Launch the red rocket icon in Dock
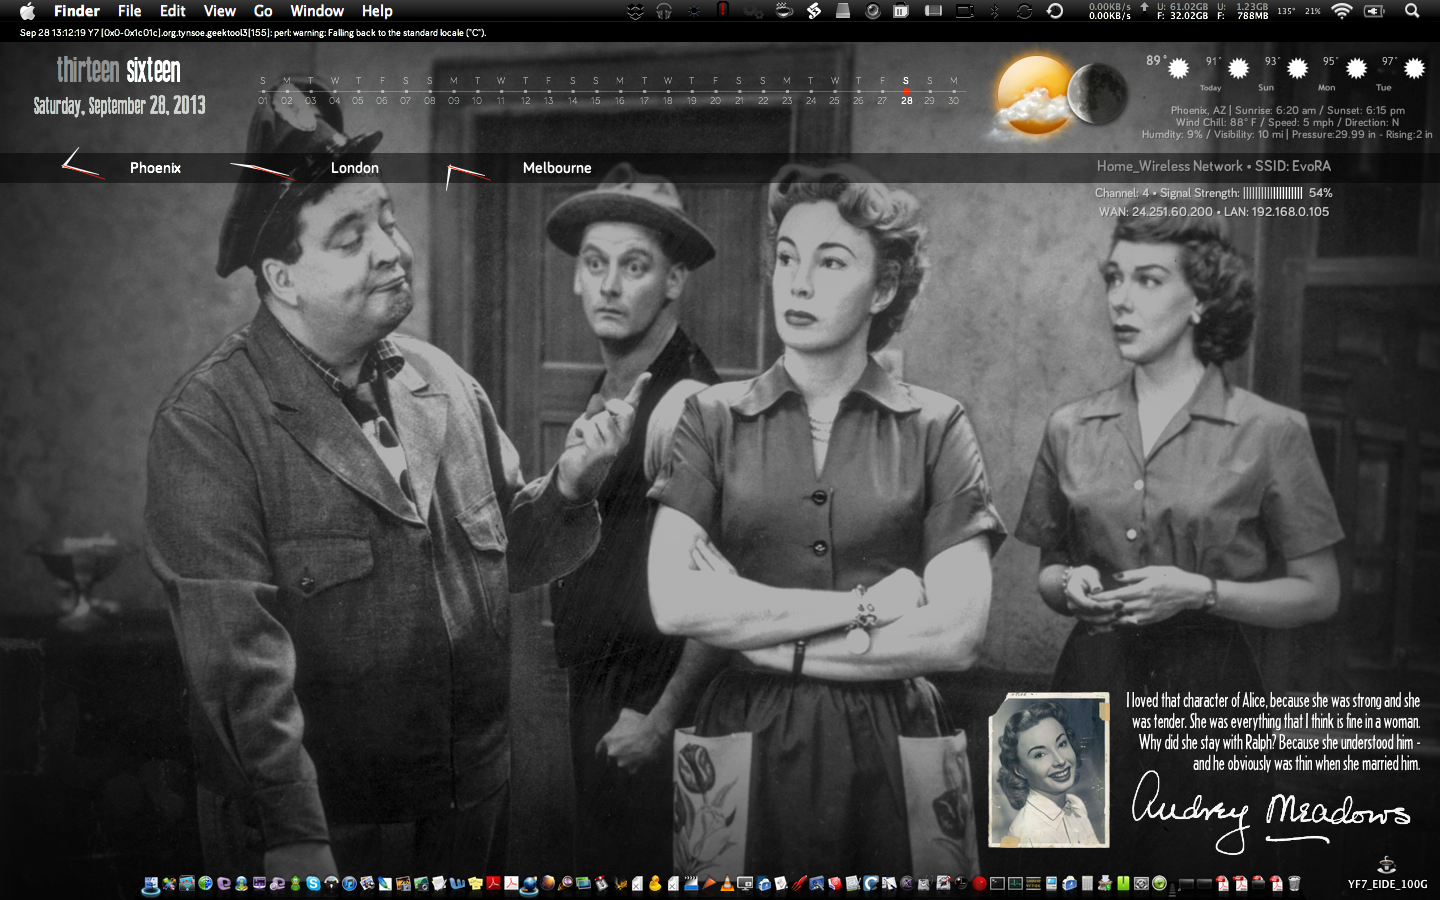 click(x=799, y=883)
